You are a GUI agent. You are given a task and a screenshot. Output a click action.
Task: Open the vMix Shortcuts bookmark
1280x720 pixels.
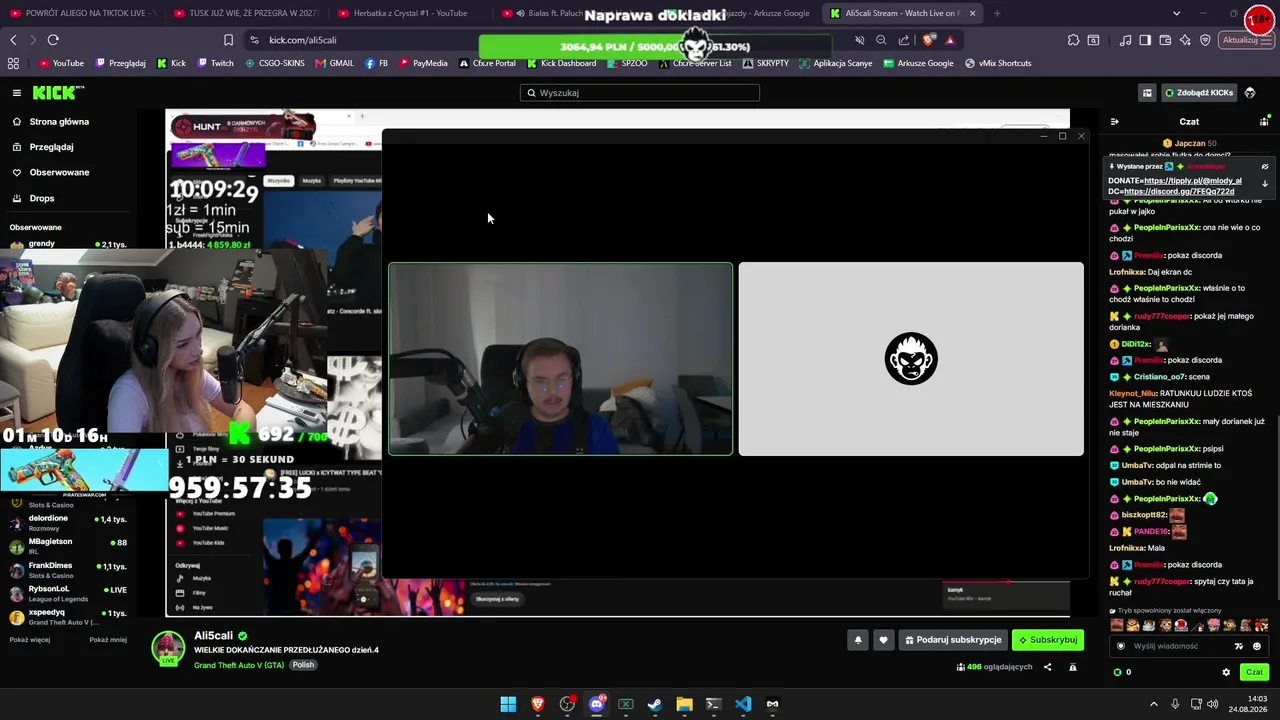pos(998,63)
